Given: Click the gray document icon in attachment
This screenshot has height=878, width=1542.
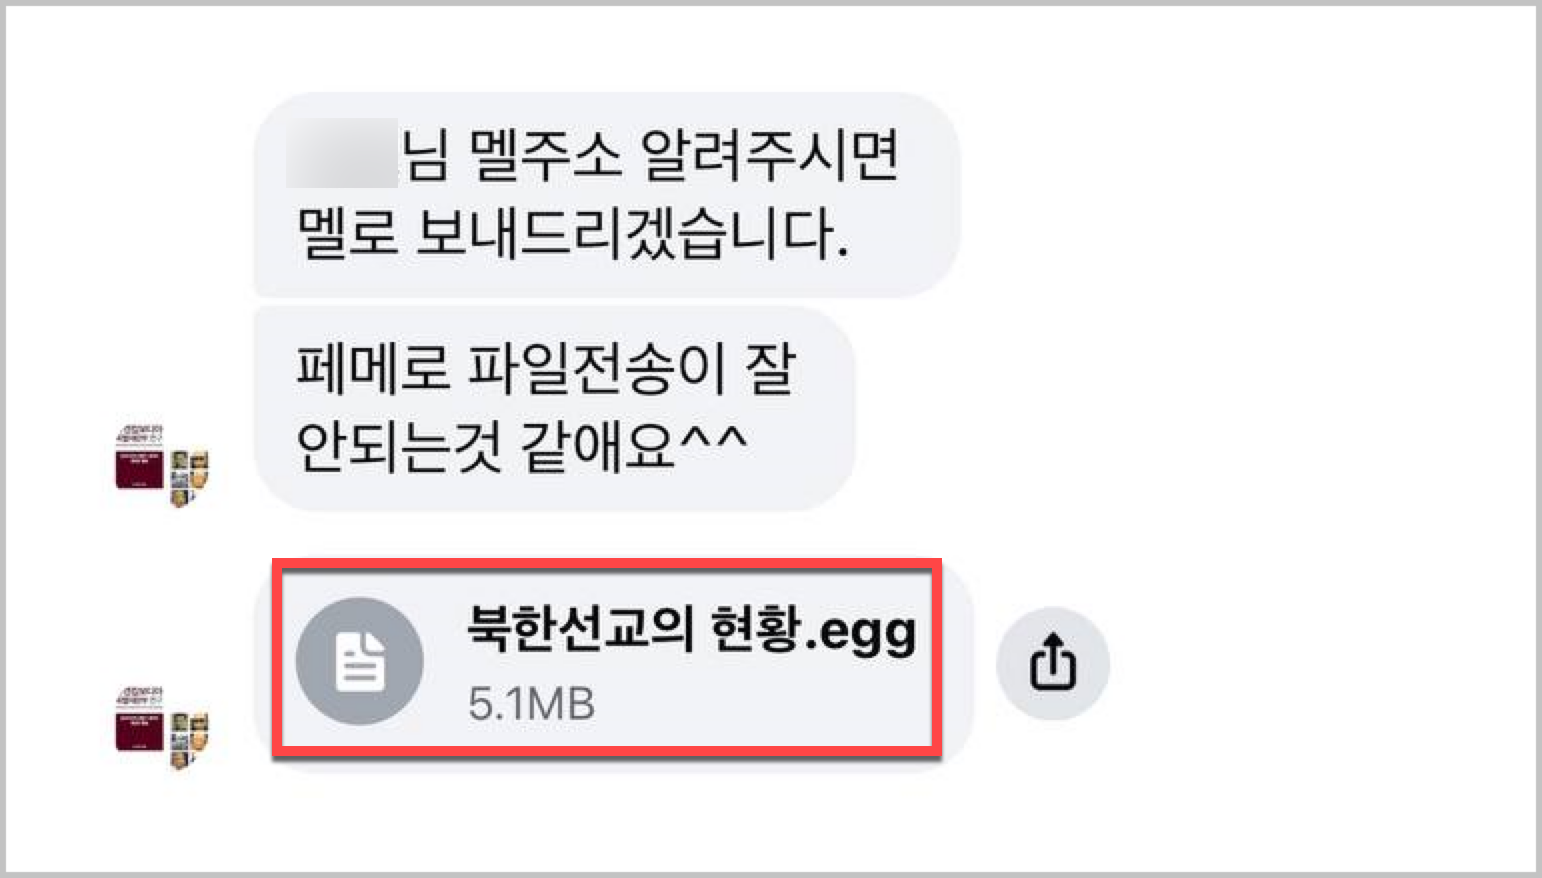Looking at the screenshot, I should pyautogui.click(x=360, y=661).
